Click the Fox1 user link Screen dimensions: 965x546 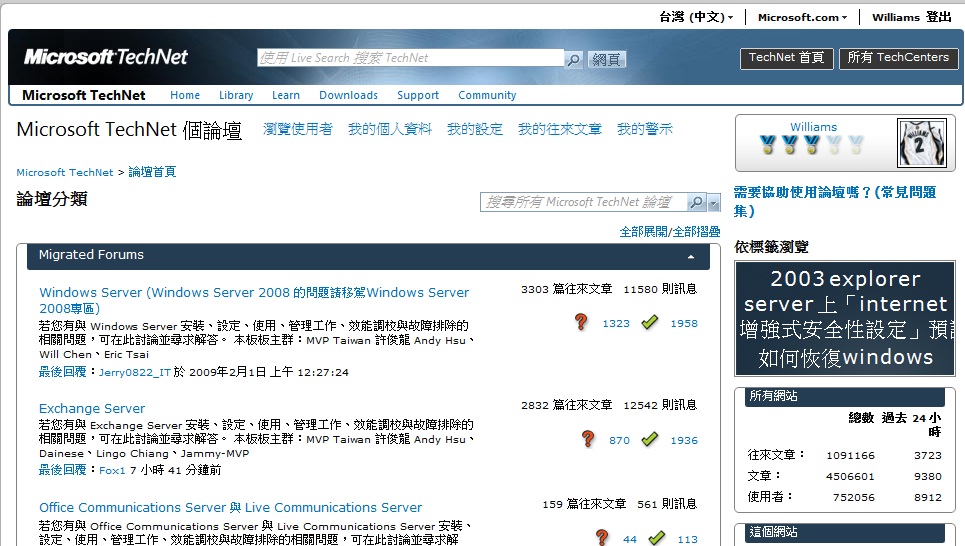coord(112,470)
